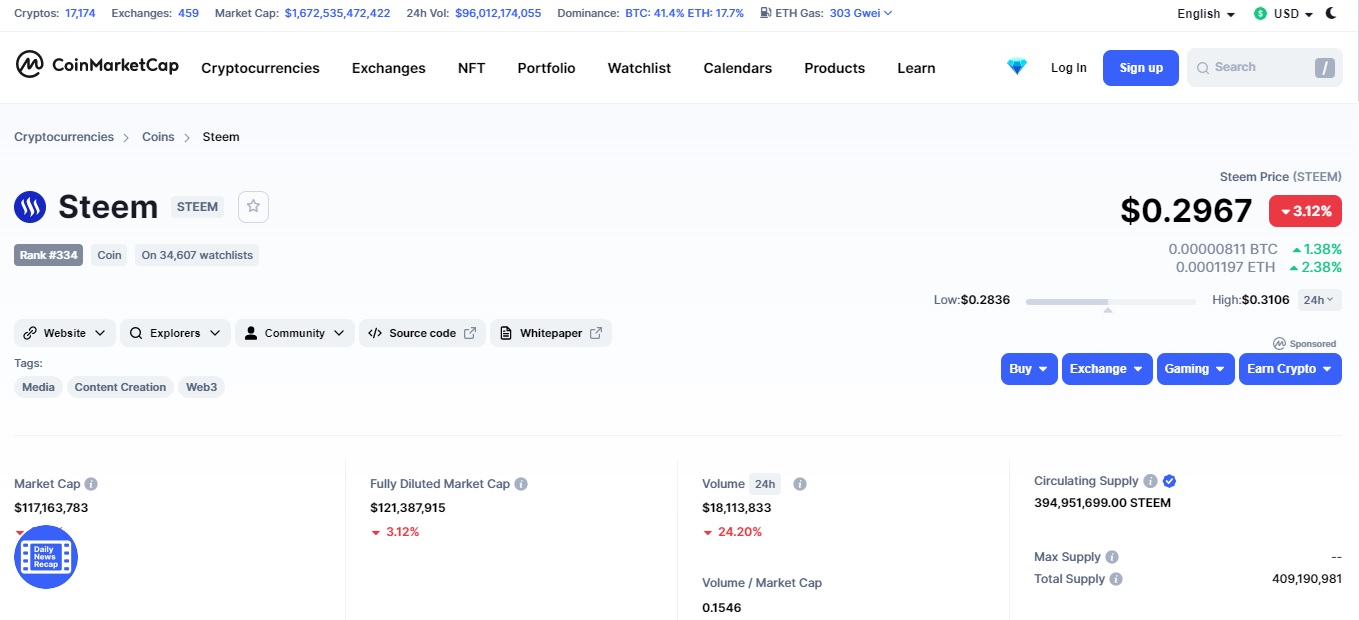Click the verified supply checkmark badge
The width and height of the screenshot is (1359, 620).
tap(1170, 481)
